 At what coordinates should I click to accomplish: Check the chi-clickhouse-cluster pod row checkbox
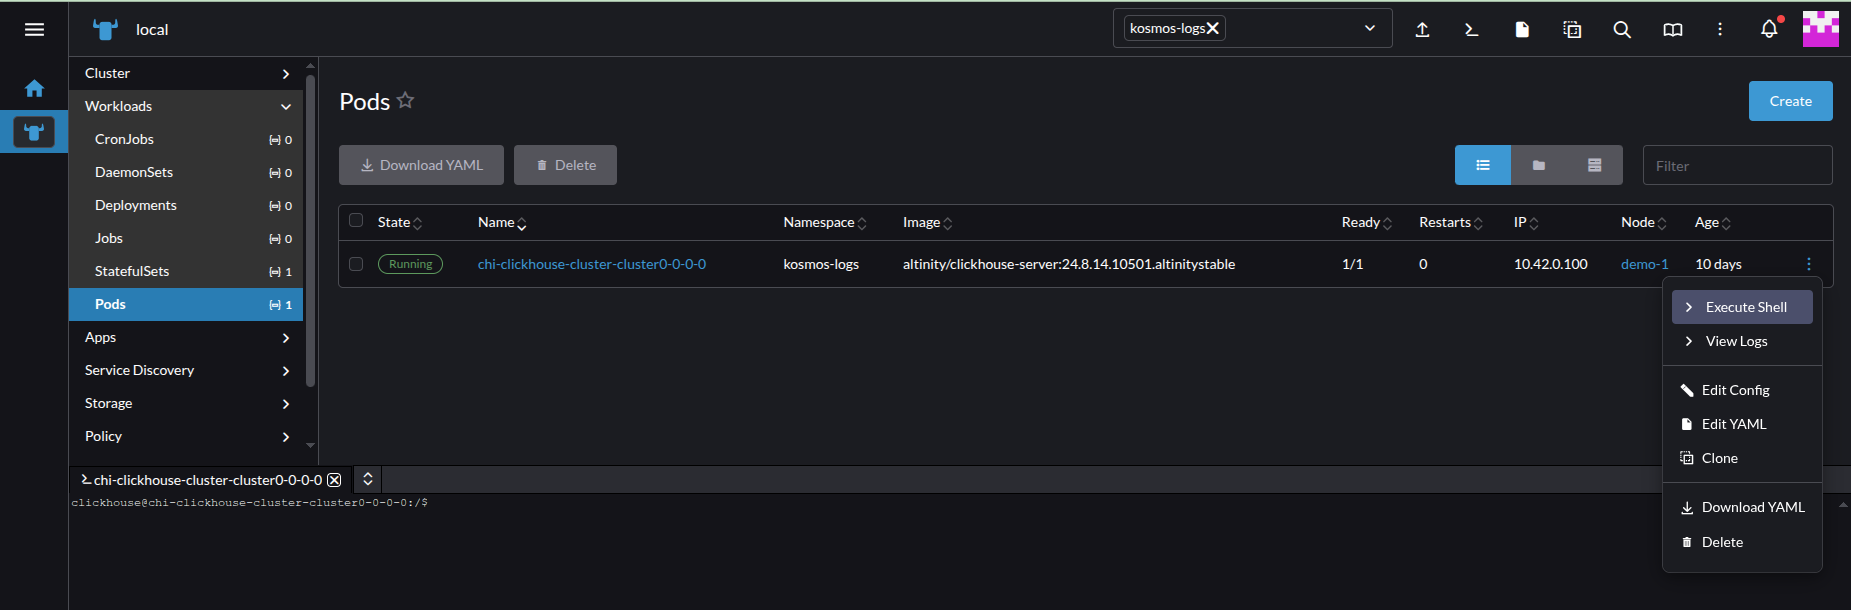tap(356, 264)
